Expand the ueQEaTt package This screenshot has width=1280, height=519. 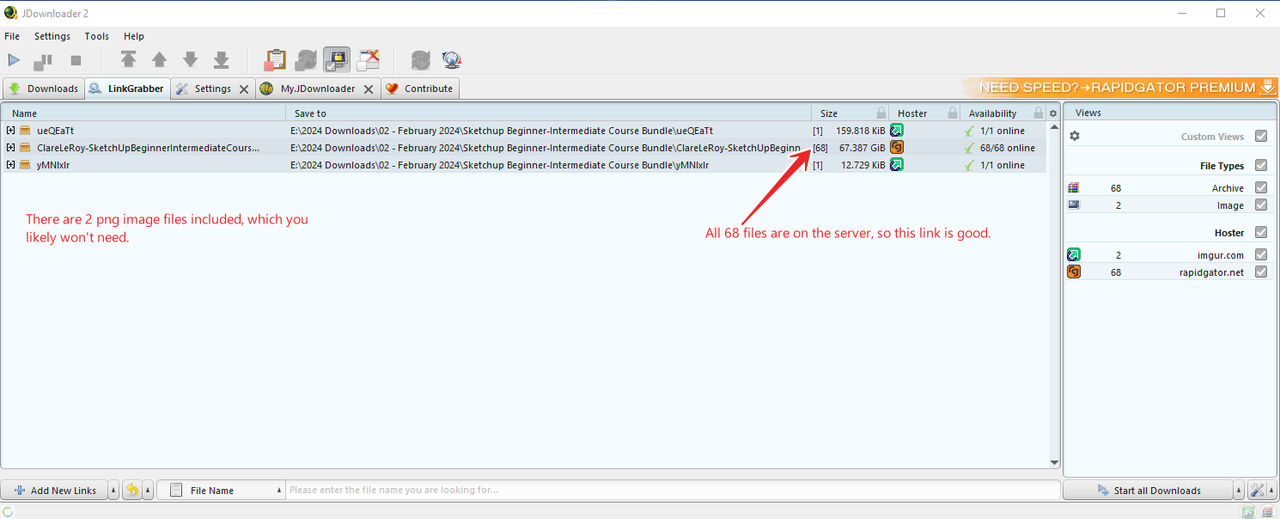[x=11, y=130]
